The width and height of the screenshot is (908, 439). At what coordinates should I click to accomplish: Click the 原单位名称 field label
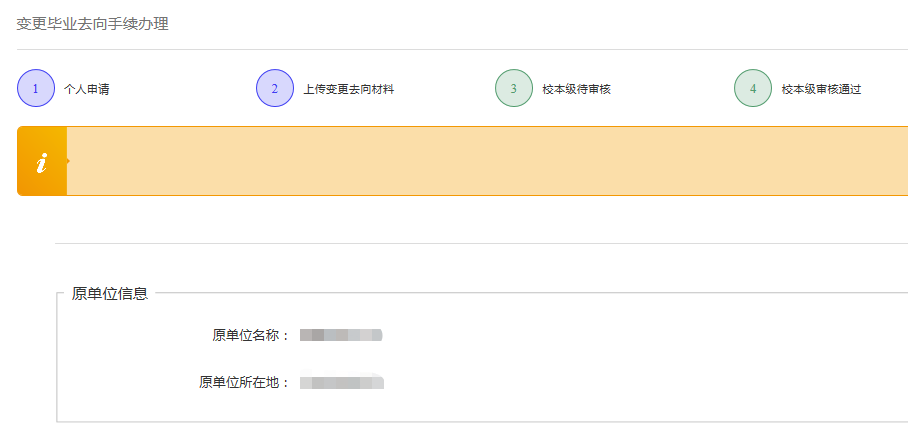[250, 335]
